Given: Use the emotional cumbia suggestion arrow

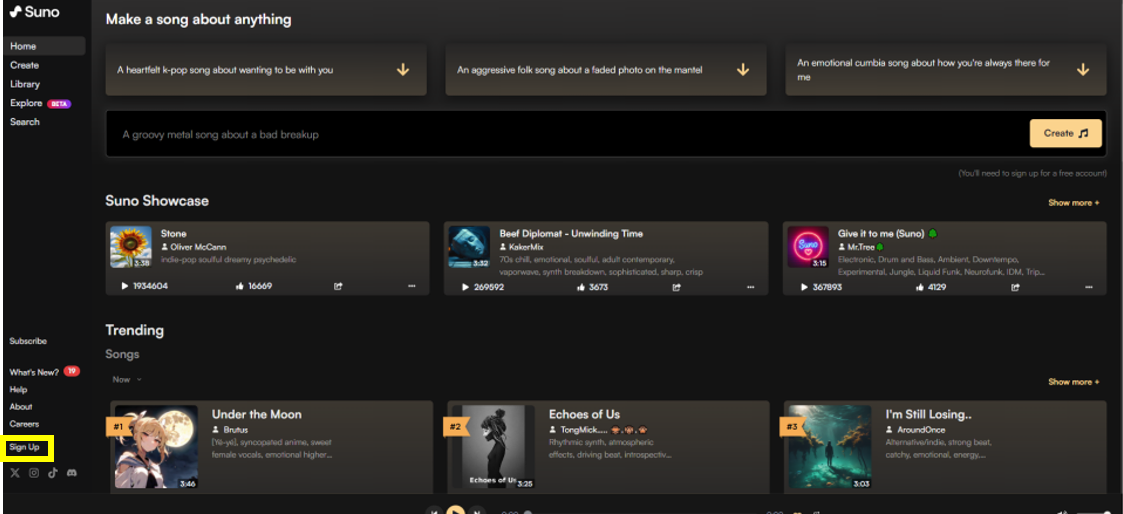Looking at the screenshot, I should [1082, 69].
